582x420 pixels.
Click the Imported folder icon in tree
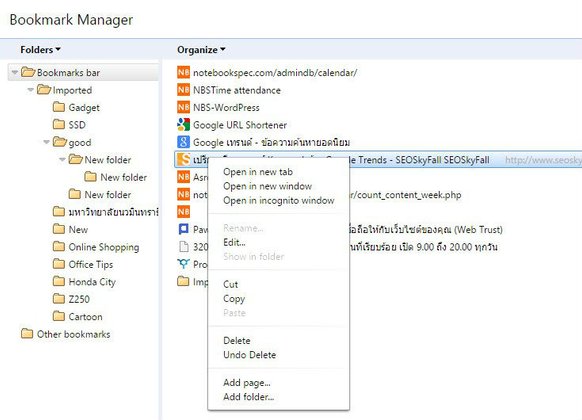coord(44,89)
